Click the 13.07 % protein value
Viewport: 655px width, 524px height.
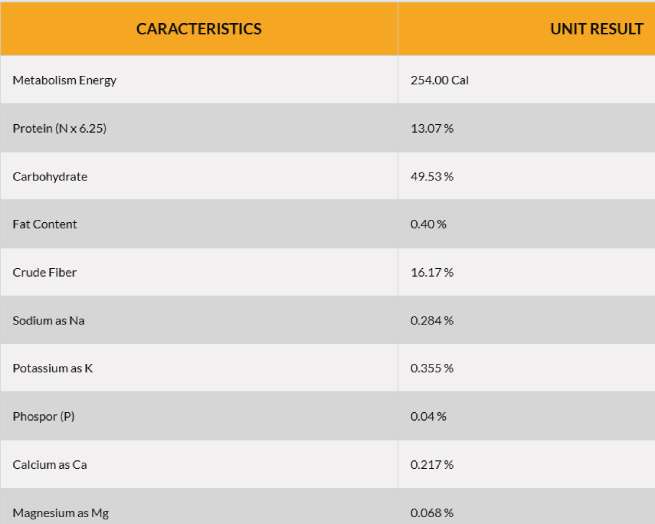point(432,128)
